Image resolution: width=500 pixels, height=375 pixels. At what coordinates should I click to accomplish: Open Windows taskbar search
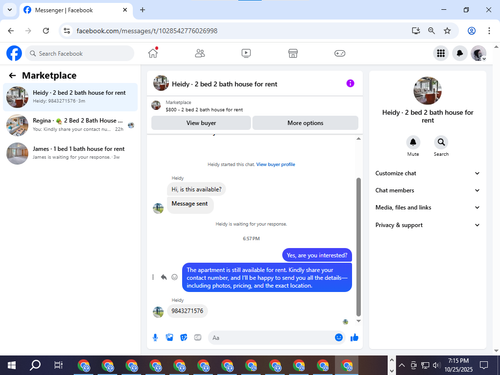pyautogui.click(x=35, y=365)
